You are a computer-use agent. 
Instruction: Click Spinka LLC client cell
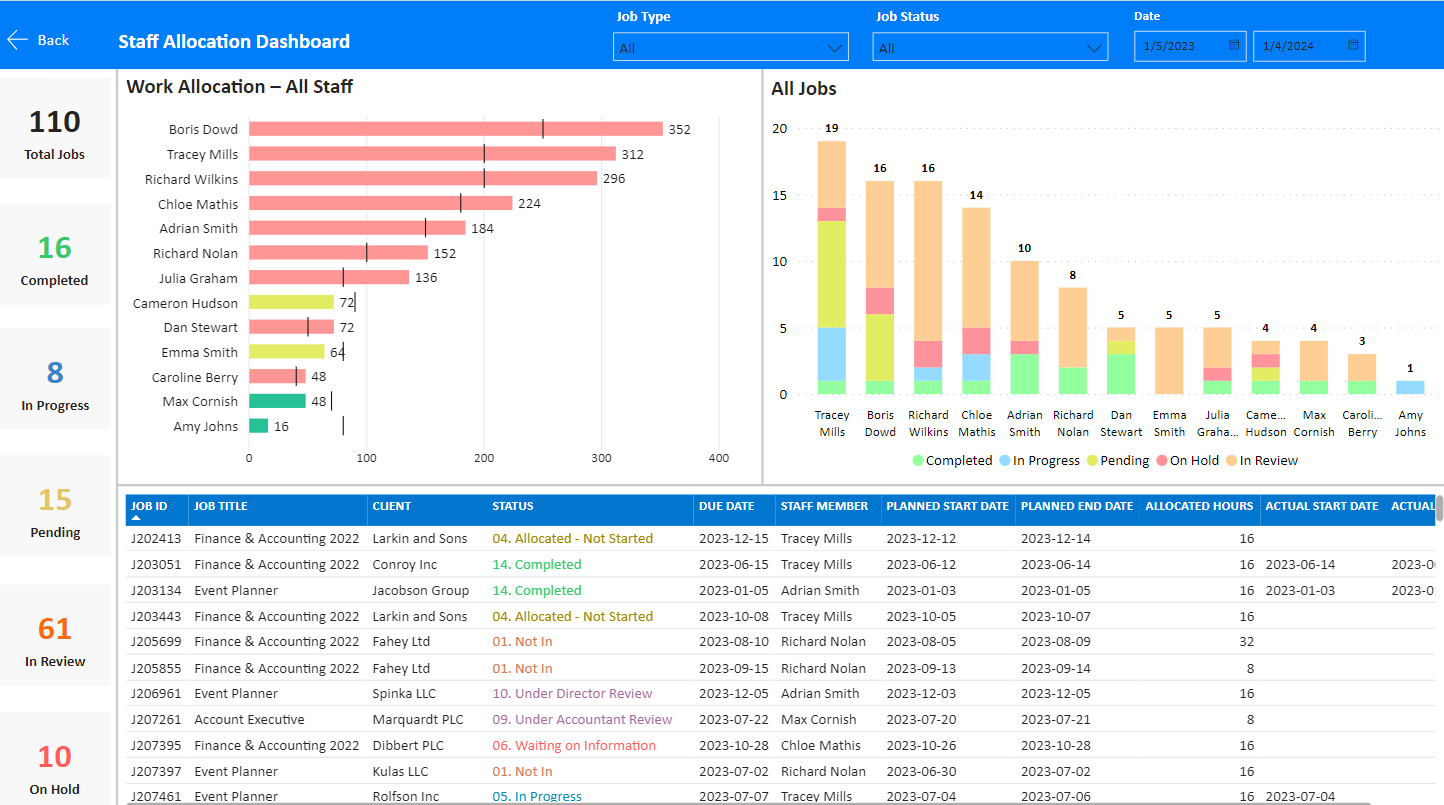pyautogui.click(x=405, y=693)
